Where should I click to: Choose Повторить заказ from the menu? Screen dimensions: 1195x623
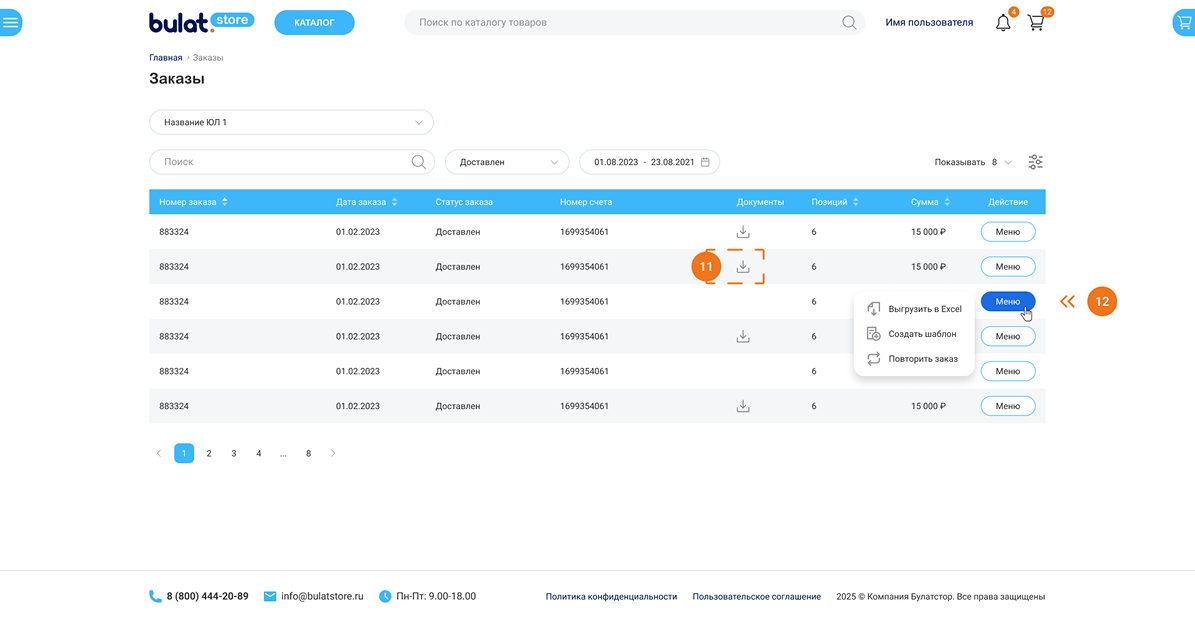pyautogui.click(x=922, y=359)
